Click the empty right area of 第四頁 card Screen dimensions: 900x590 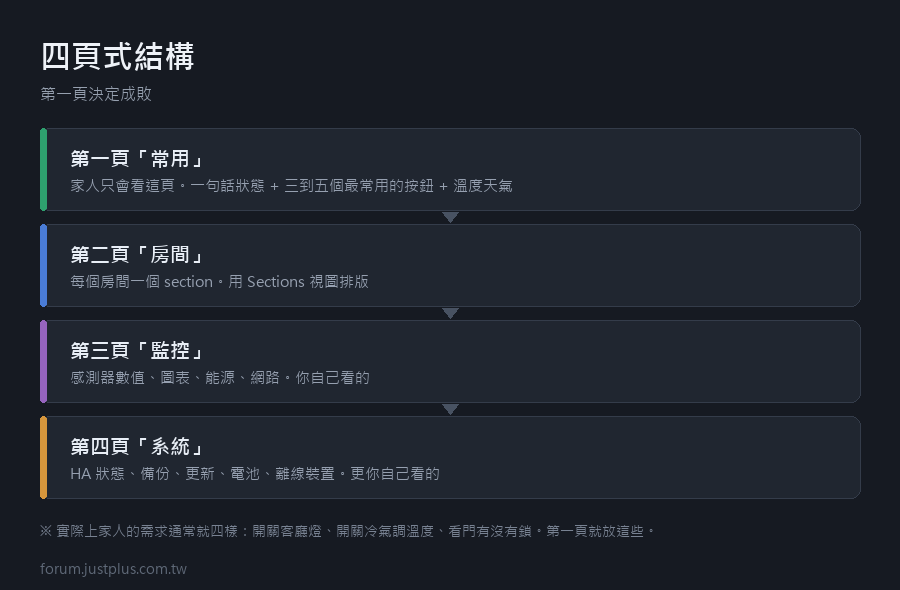(x=649, y=457)
